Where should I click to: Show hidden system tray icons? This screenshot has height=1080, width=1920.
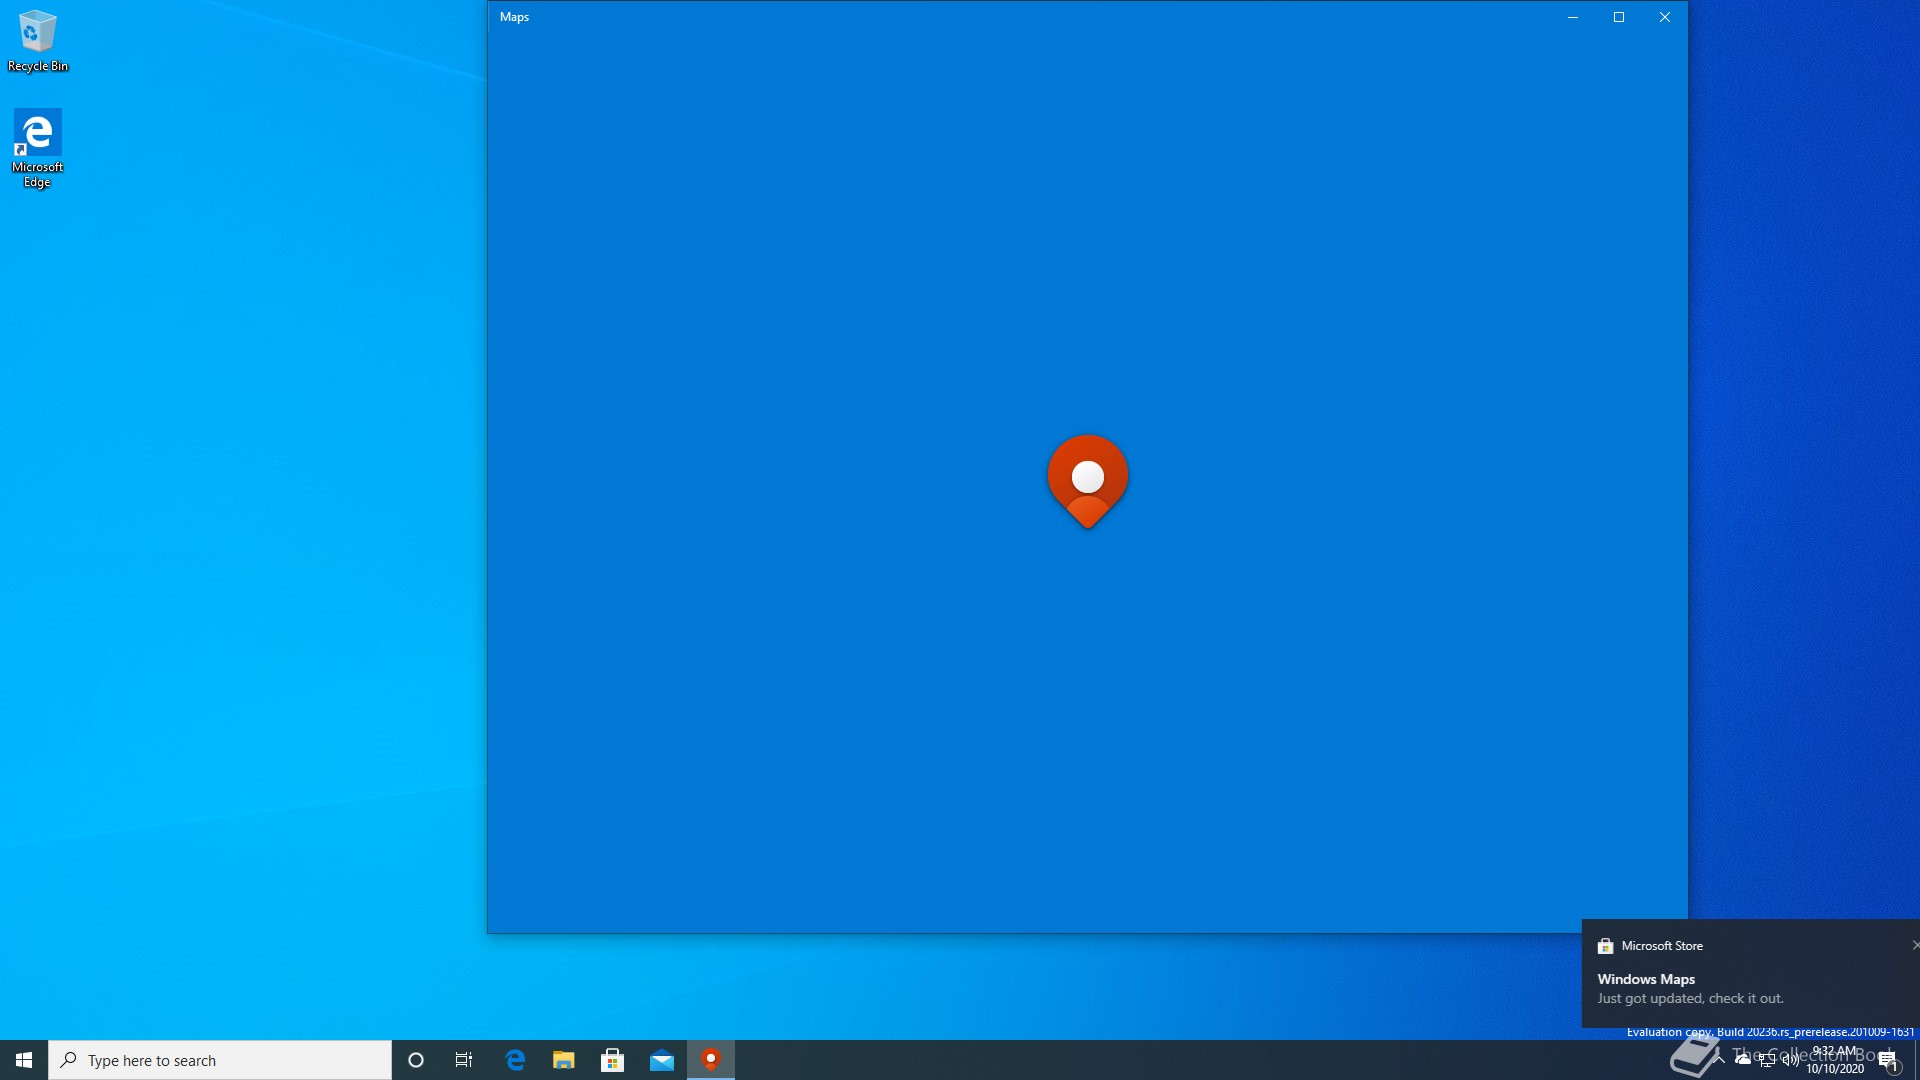pos(1719,1059)
